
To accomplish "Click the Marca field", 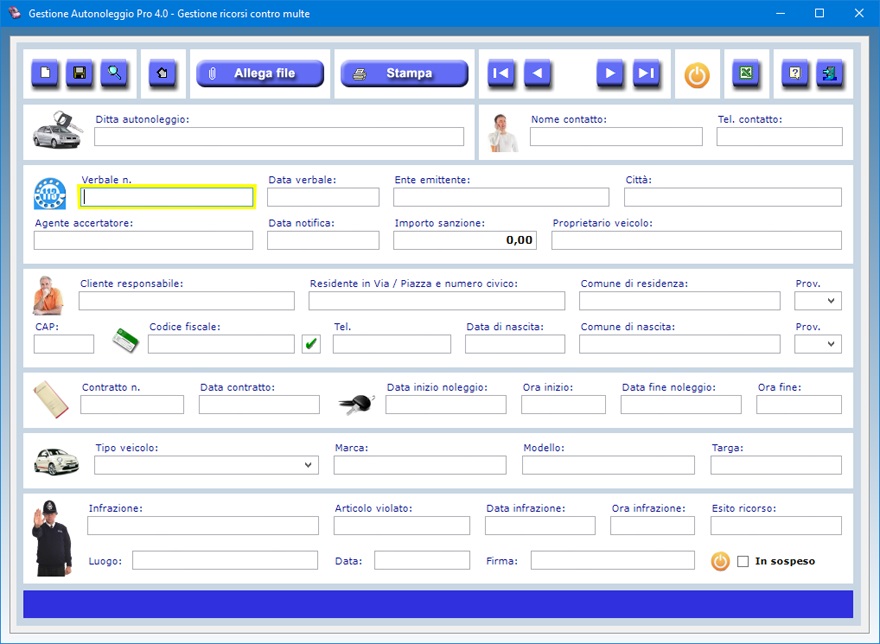I will pyautogui.click(x=420, y=465).
